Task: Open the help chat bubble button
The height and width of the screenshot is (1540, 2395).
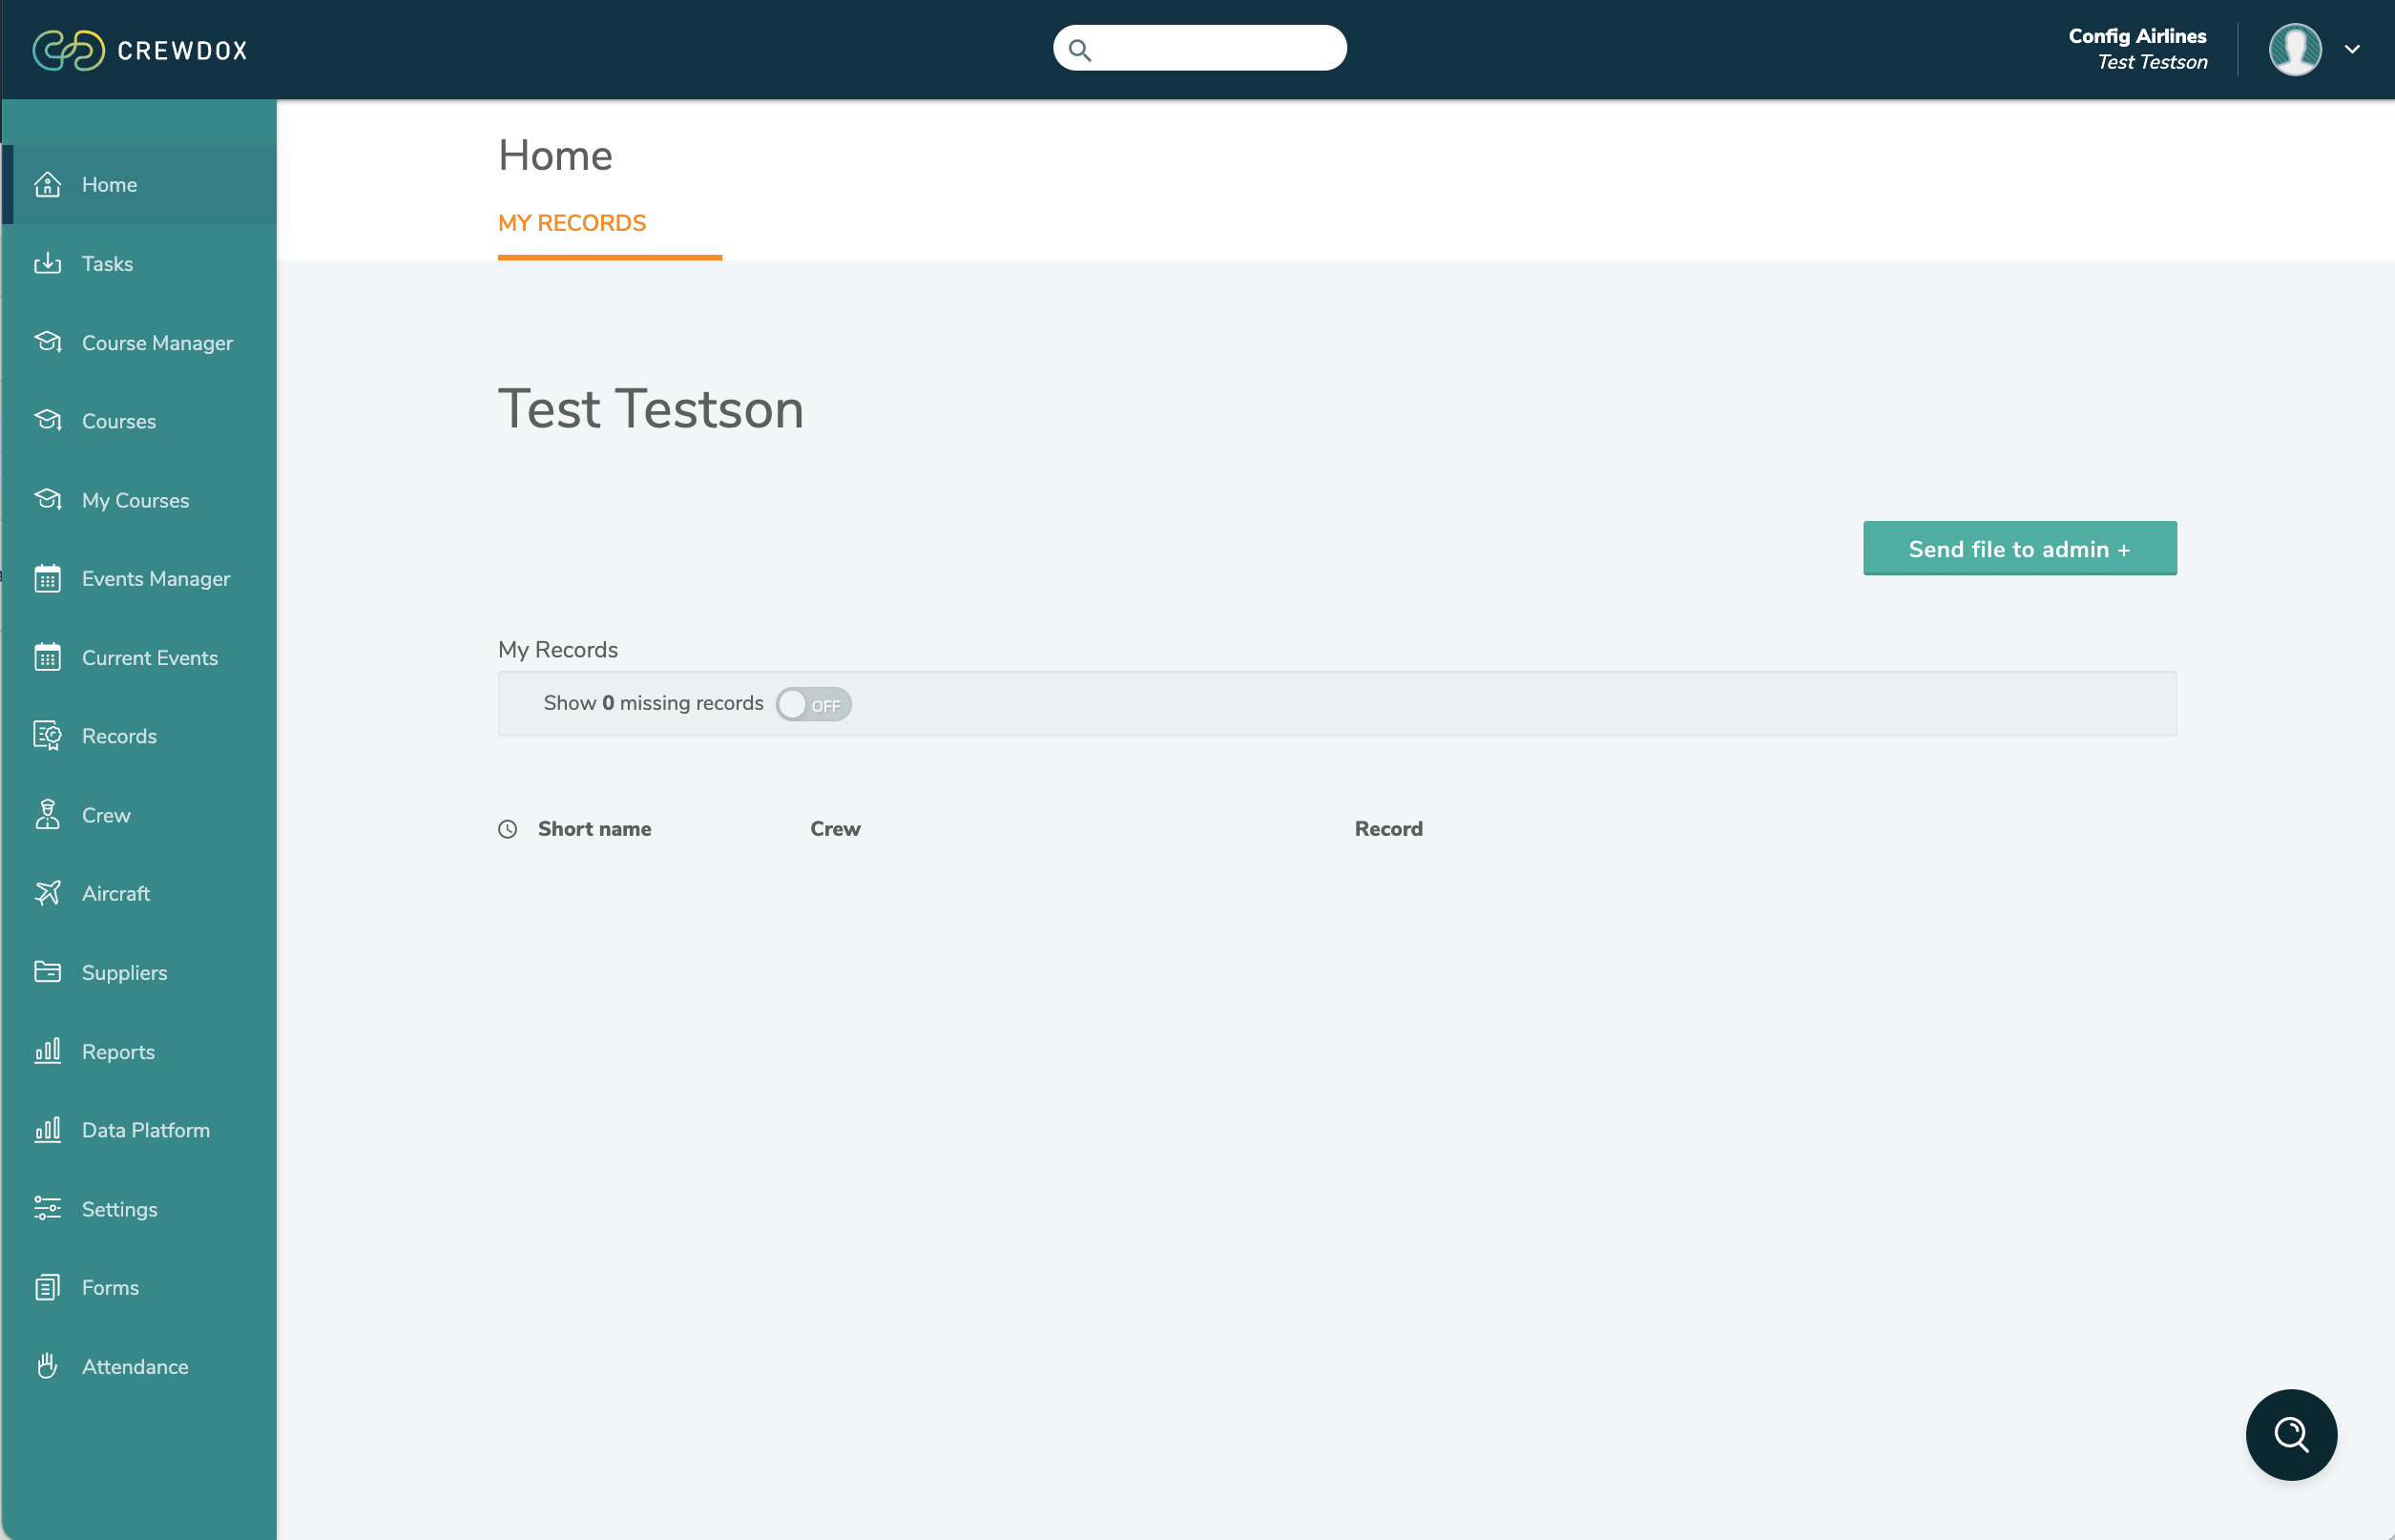Action: point(2290,1434)
